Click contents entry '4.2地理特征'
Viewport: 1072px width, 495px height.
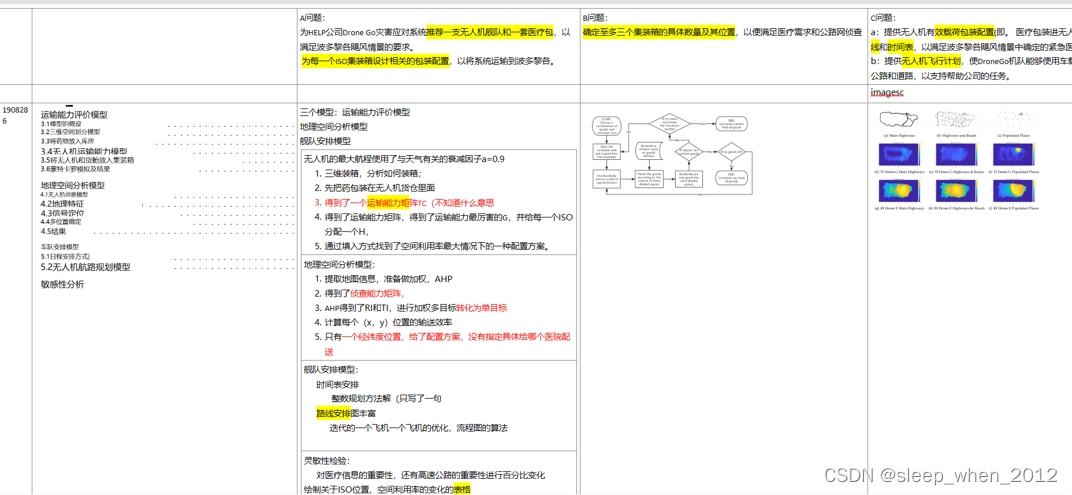coord(62,204)
